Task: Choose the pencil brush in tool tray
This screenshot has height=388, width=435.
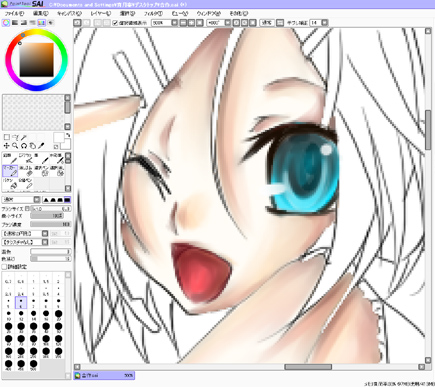Action: [10, 159]
